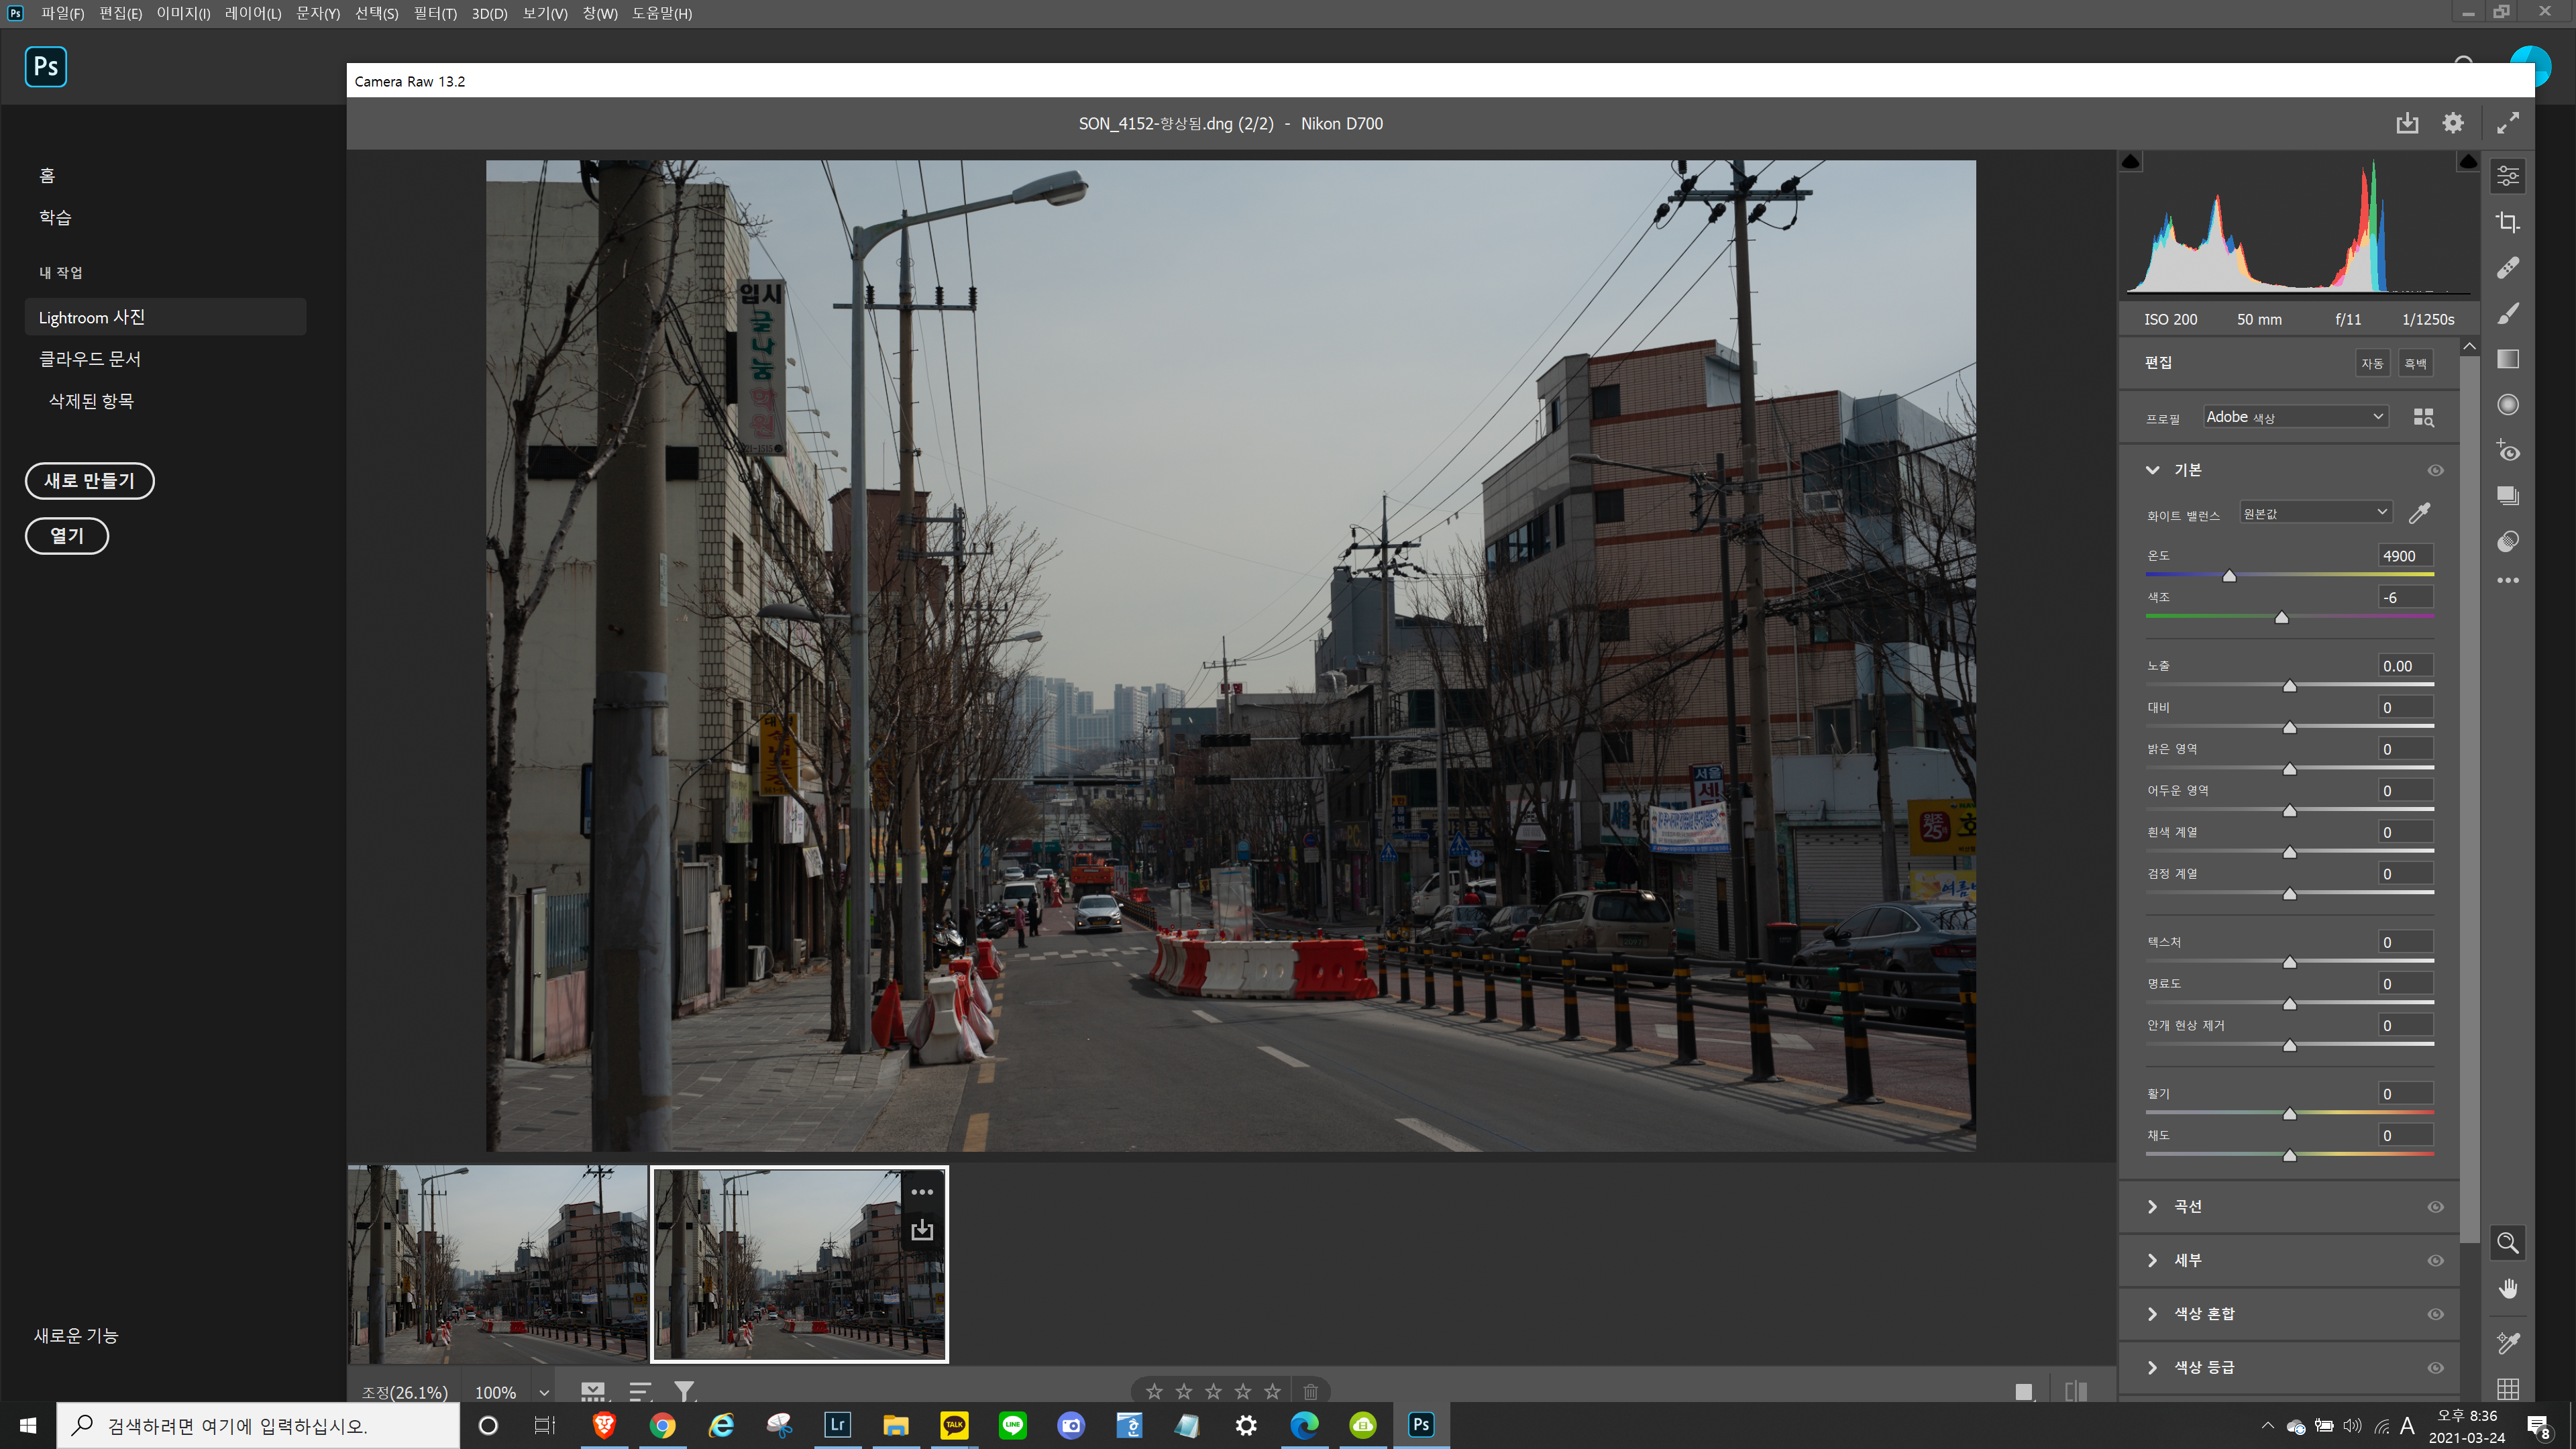This screenshot has height=1449, width=2576.
Task: Click the white balance eyedropper tool
Action: (x=2419, y=514)
